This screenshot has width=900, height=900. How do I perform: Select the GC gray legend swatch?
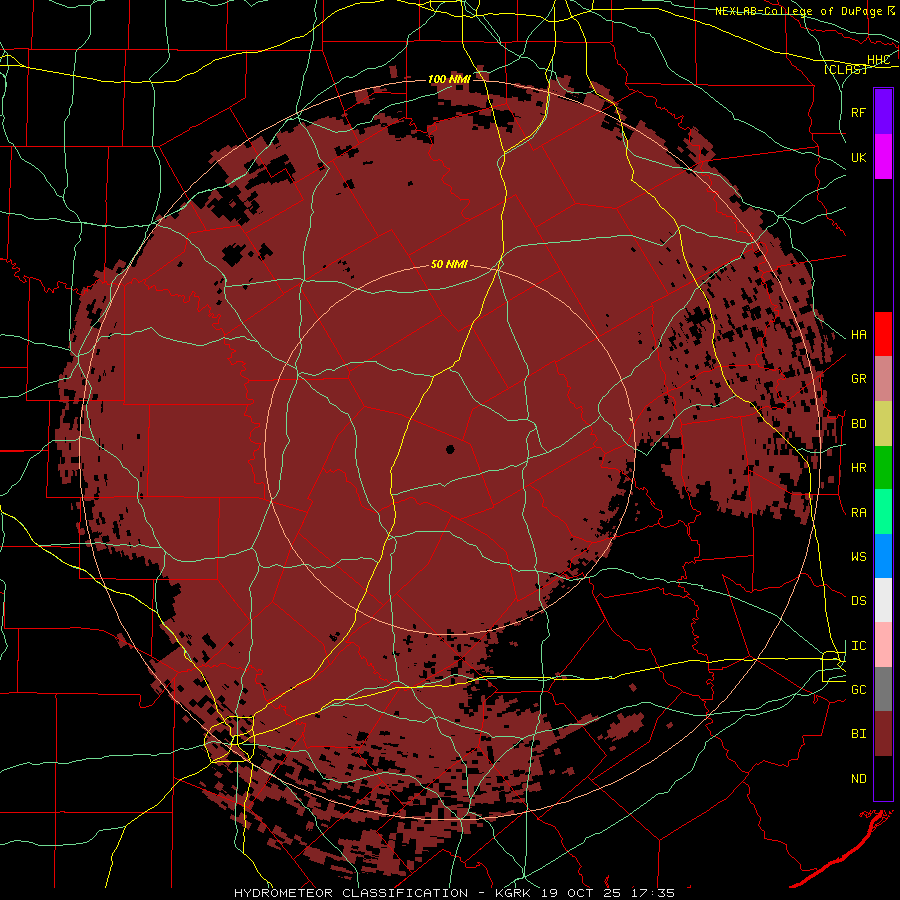coord(883,689)
